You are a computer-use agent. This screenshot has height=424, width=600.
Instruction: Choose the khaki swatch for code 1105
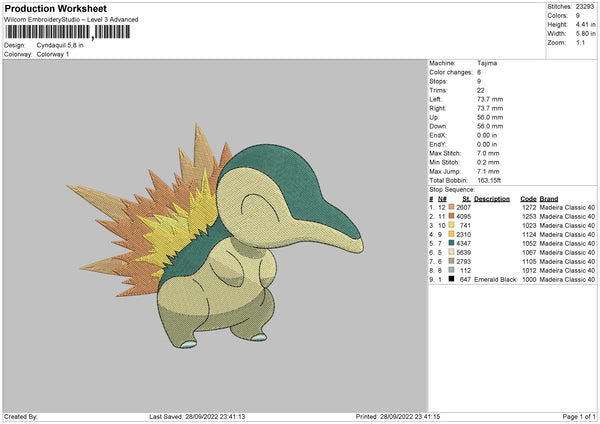[452, 261]
